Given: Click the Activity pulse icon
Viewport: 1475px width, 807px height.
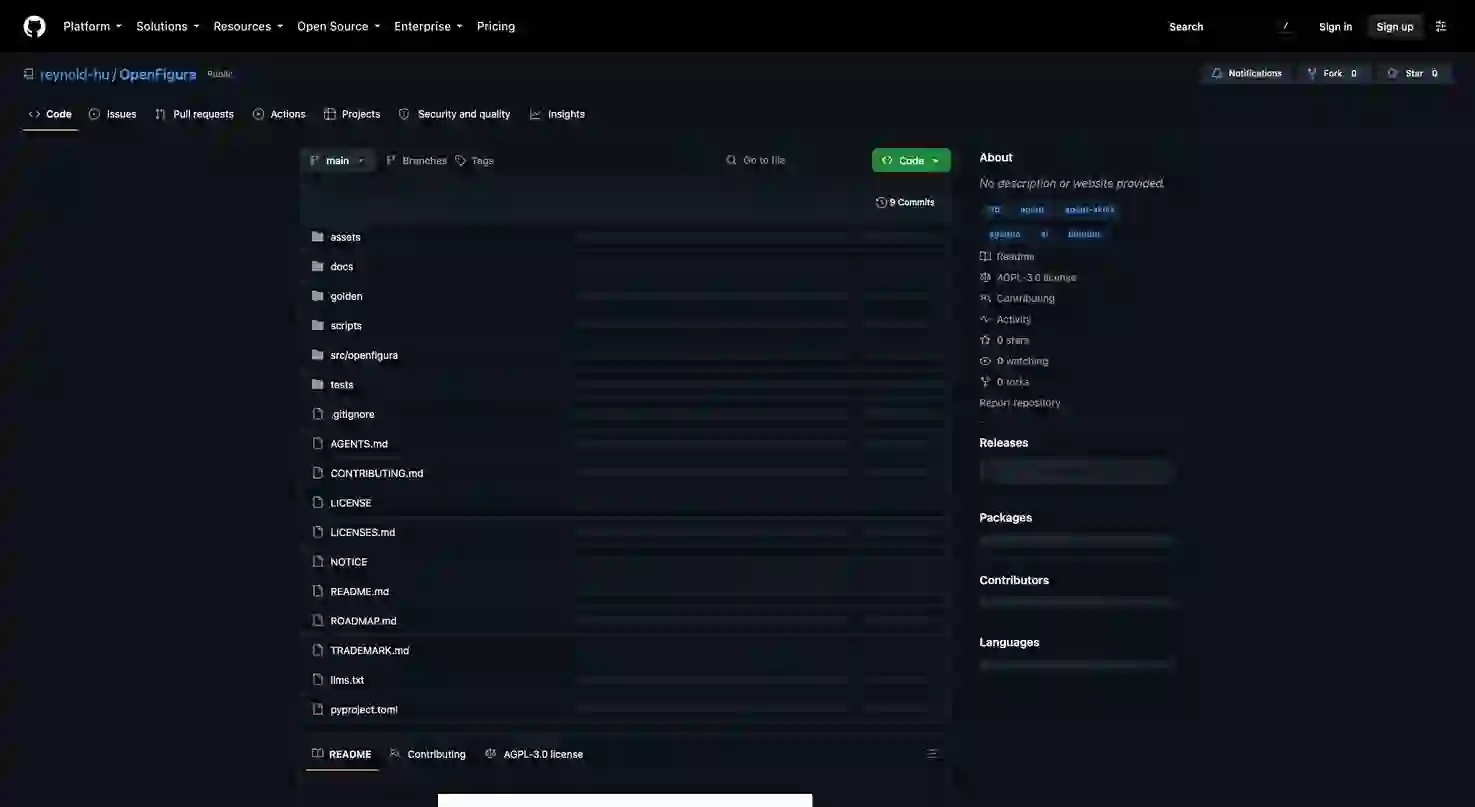Looking at the screenshot, I should (985, 320).
